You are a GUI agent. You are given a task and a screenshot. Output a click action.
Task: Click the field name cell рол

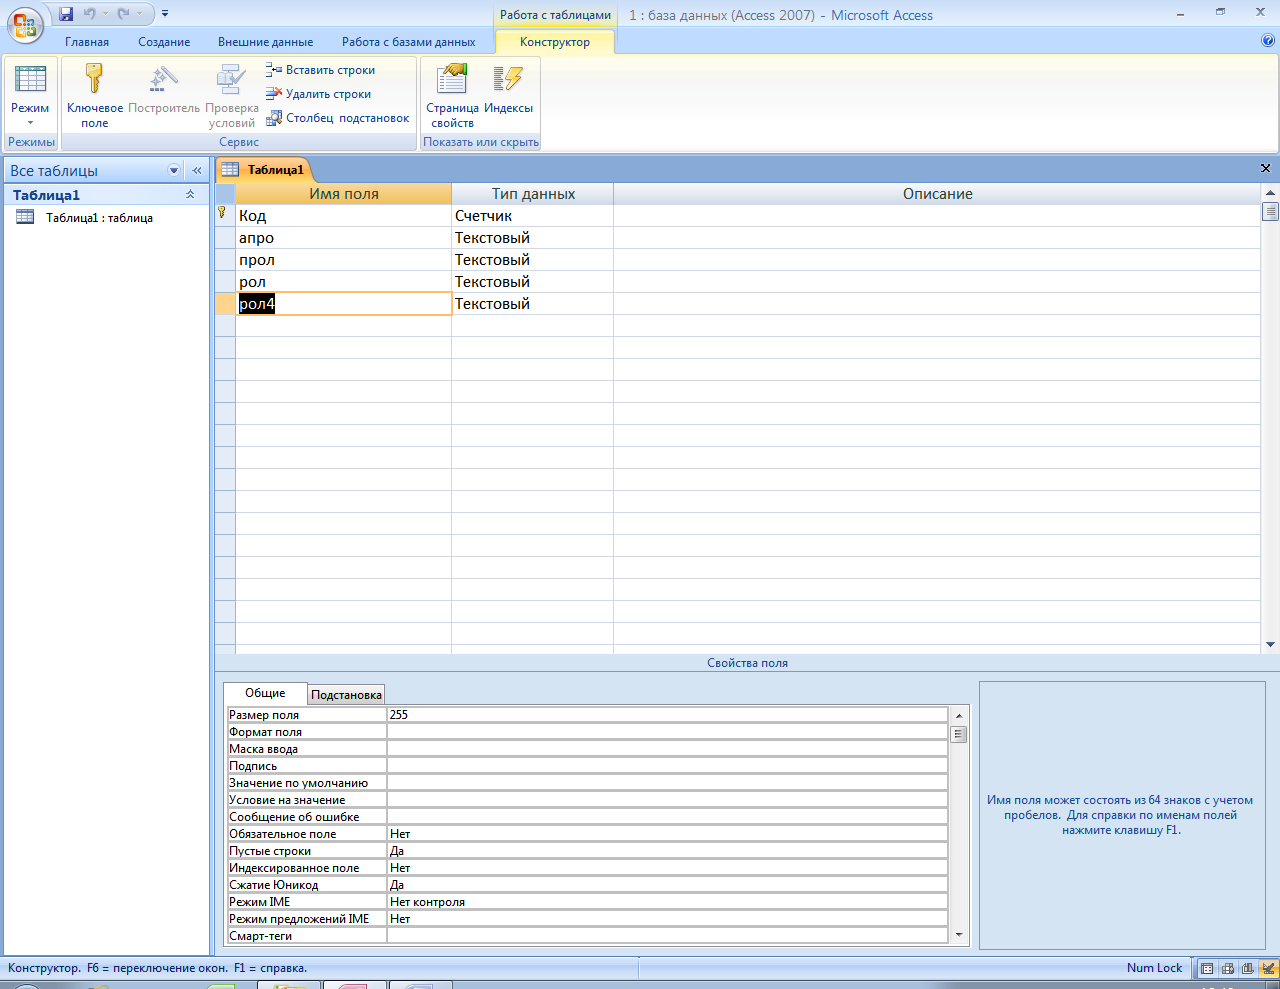click(x=344, y=282)
